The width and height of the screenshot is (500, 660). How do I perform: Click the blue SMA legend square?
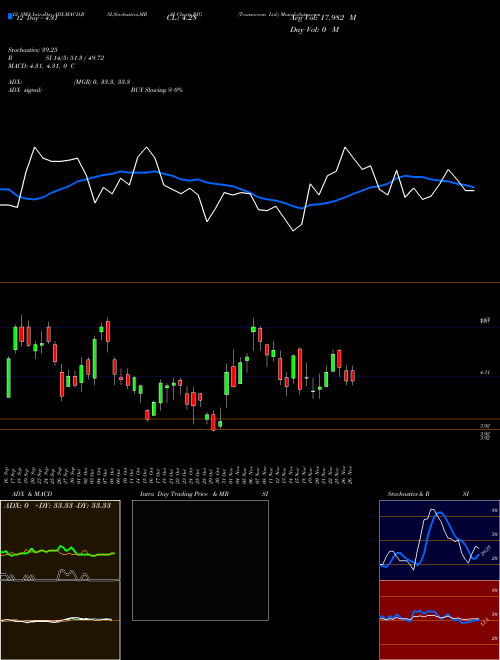10,16
